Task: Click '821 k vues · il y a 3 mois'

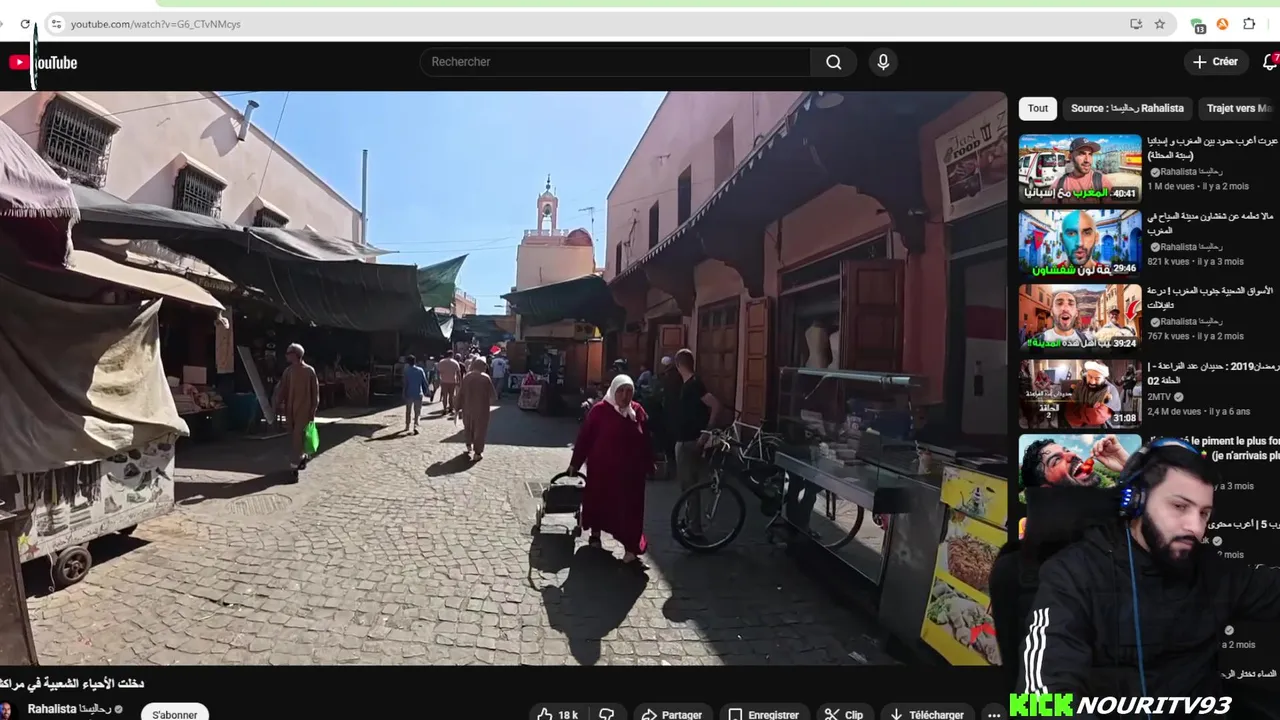Action: (1195, 262)
